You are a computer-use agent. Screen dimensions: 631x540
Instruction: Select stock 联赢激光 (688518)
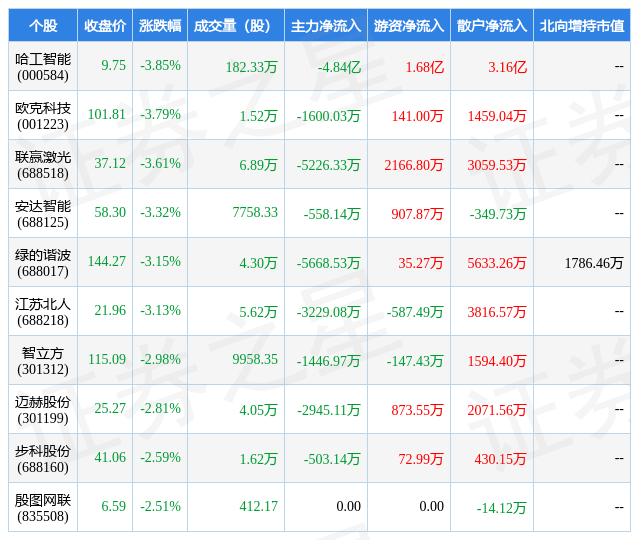[43, 165]
